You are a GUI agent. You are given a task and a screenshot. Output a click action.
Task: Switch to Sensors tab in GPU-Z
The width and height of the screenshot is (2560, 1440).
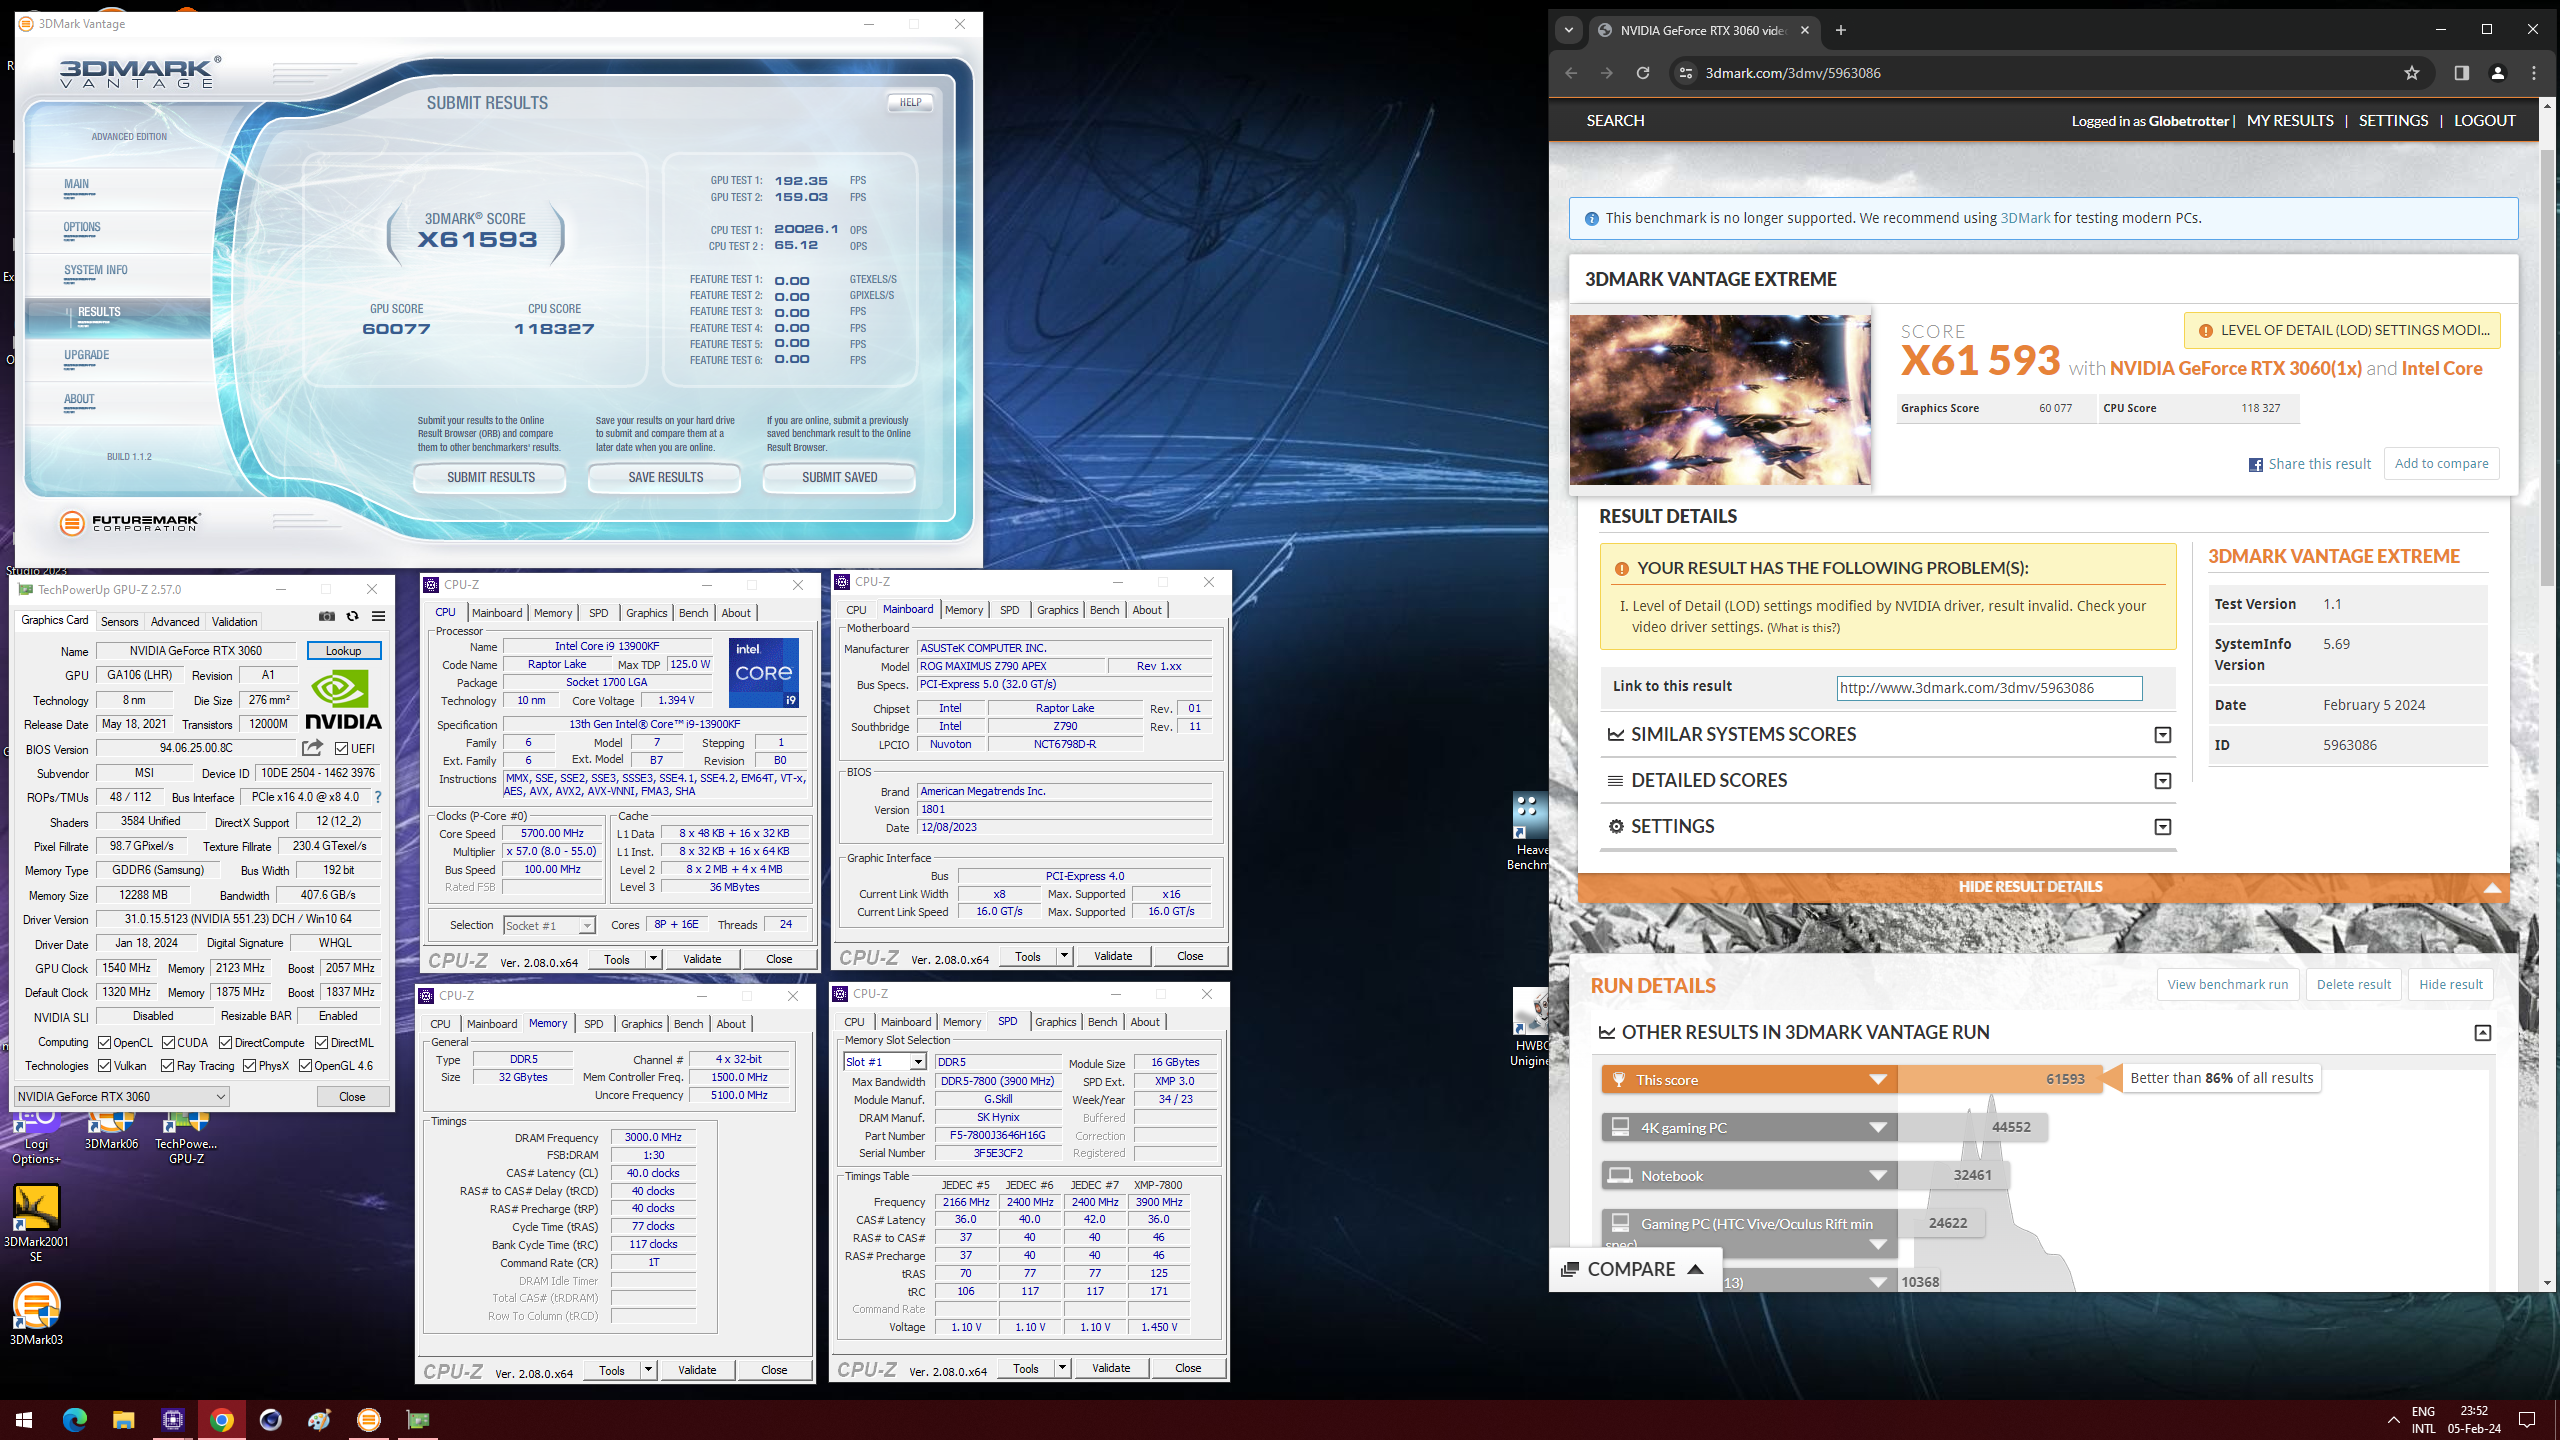tap(120, 622)
